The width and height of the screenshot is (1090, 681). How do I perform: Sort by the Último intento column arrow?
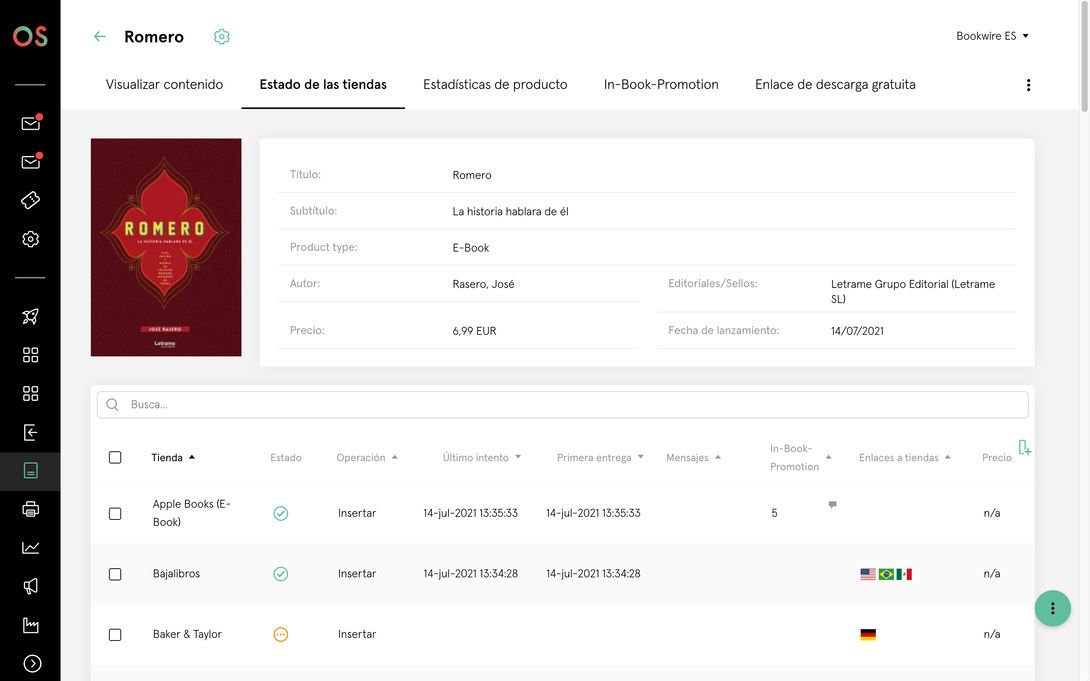pyautogui.click(x=518, y=457)
